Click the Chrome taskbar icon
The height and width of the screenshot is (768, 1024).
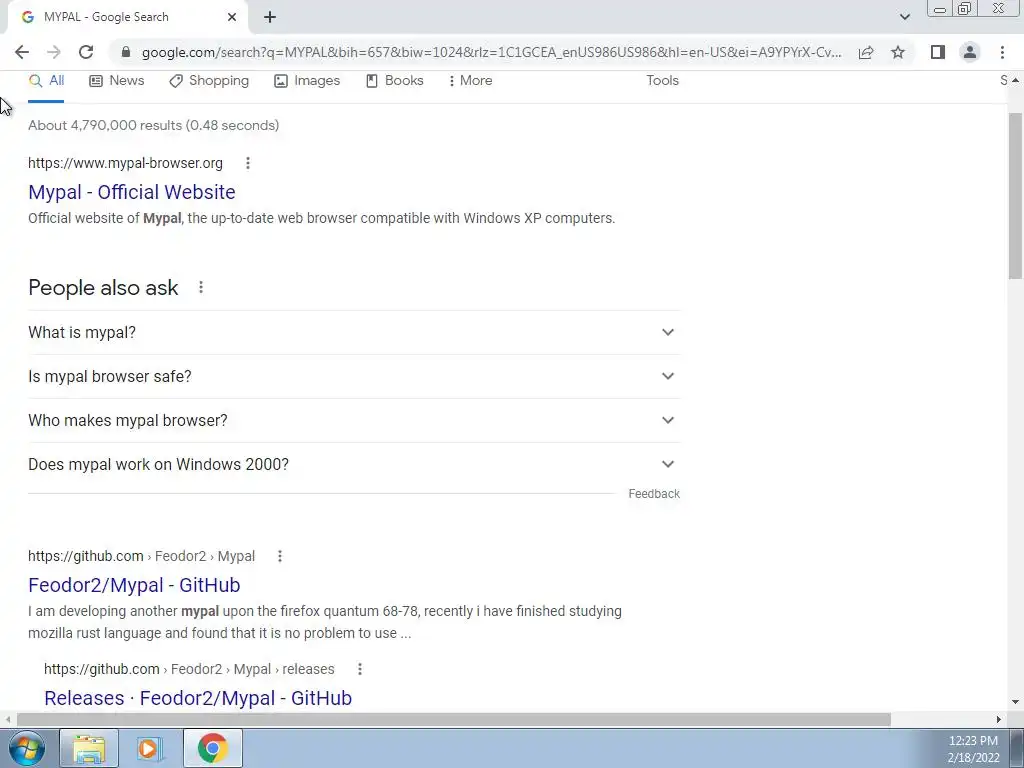[x=213, y=748]
